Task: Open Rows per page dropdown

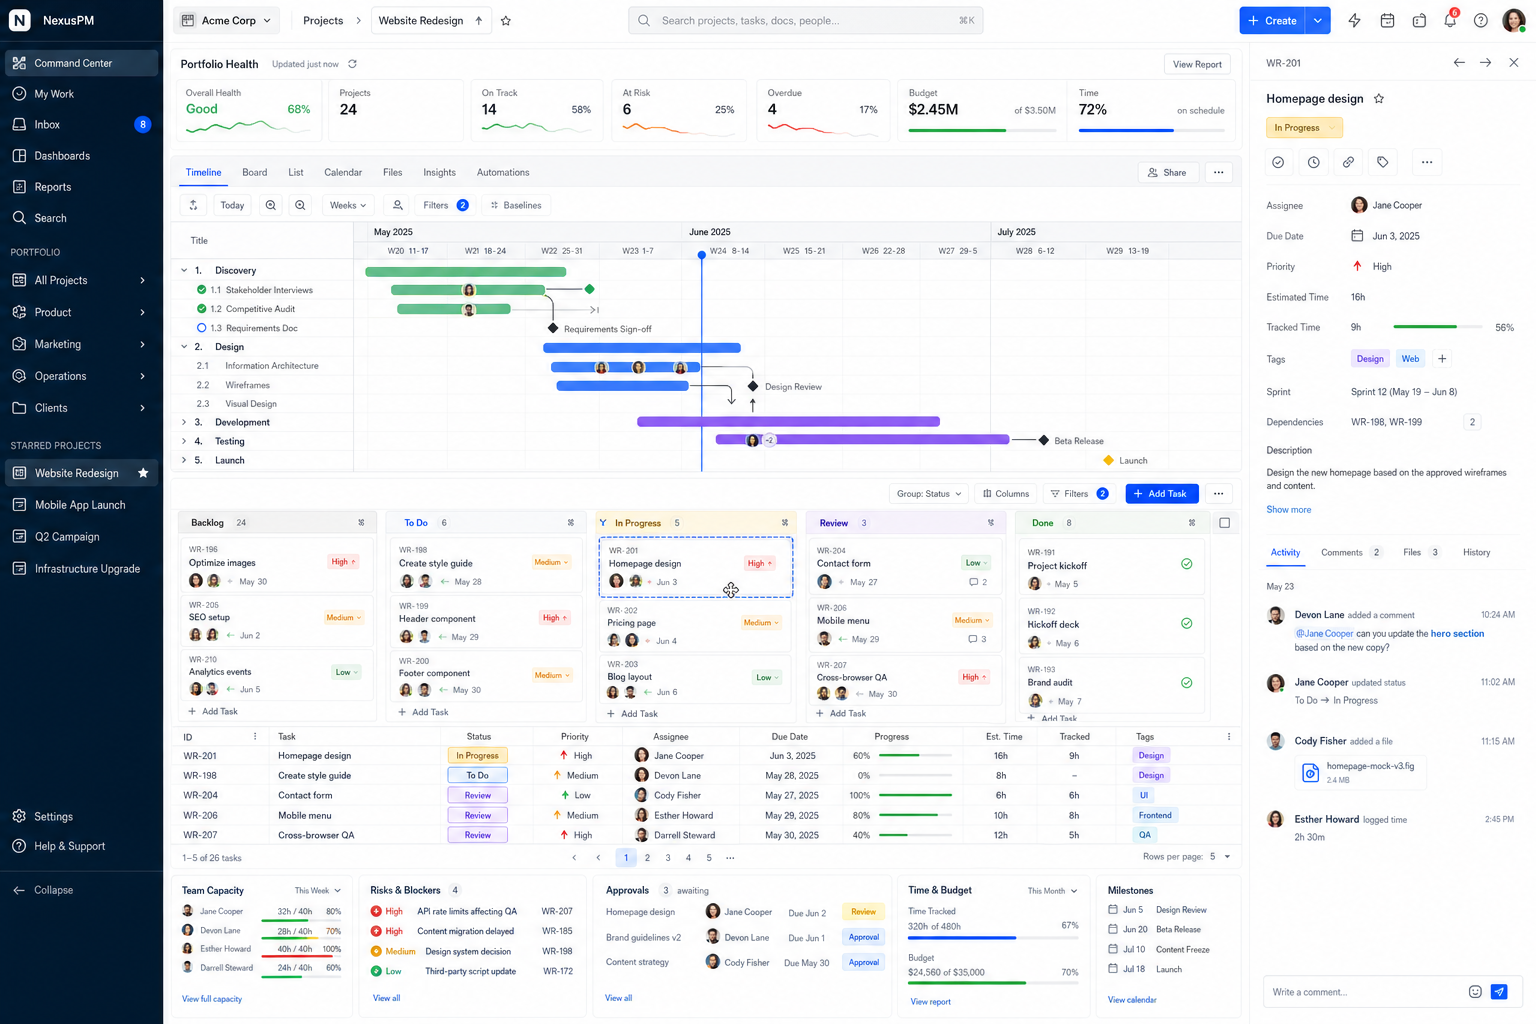Action: pos(1219,857)
